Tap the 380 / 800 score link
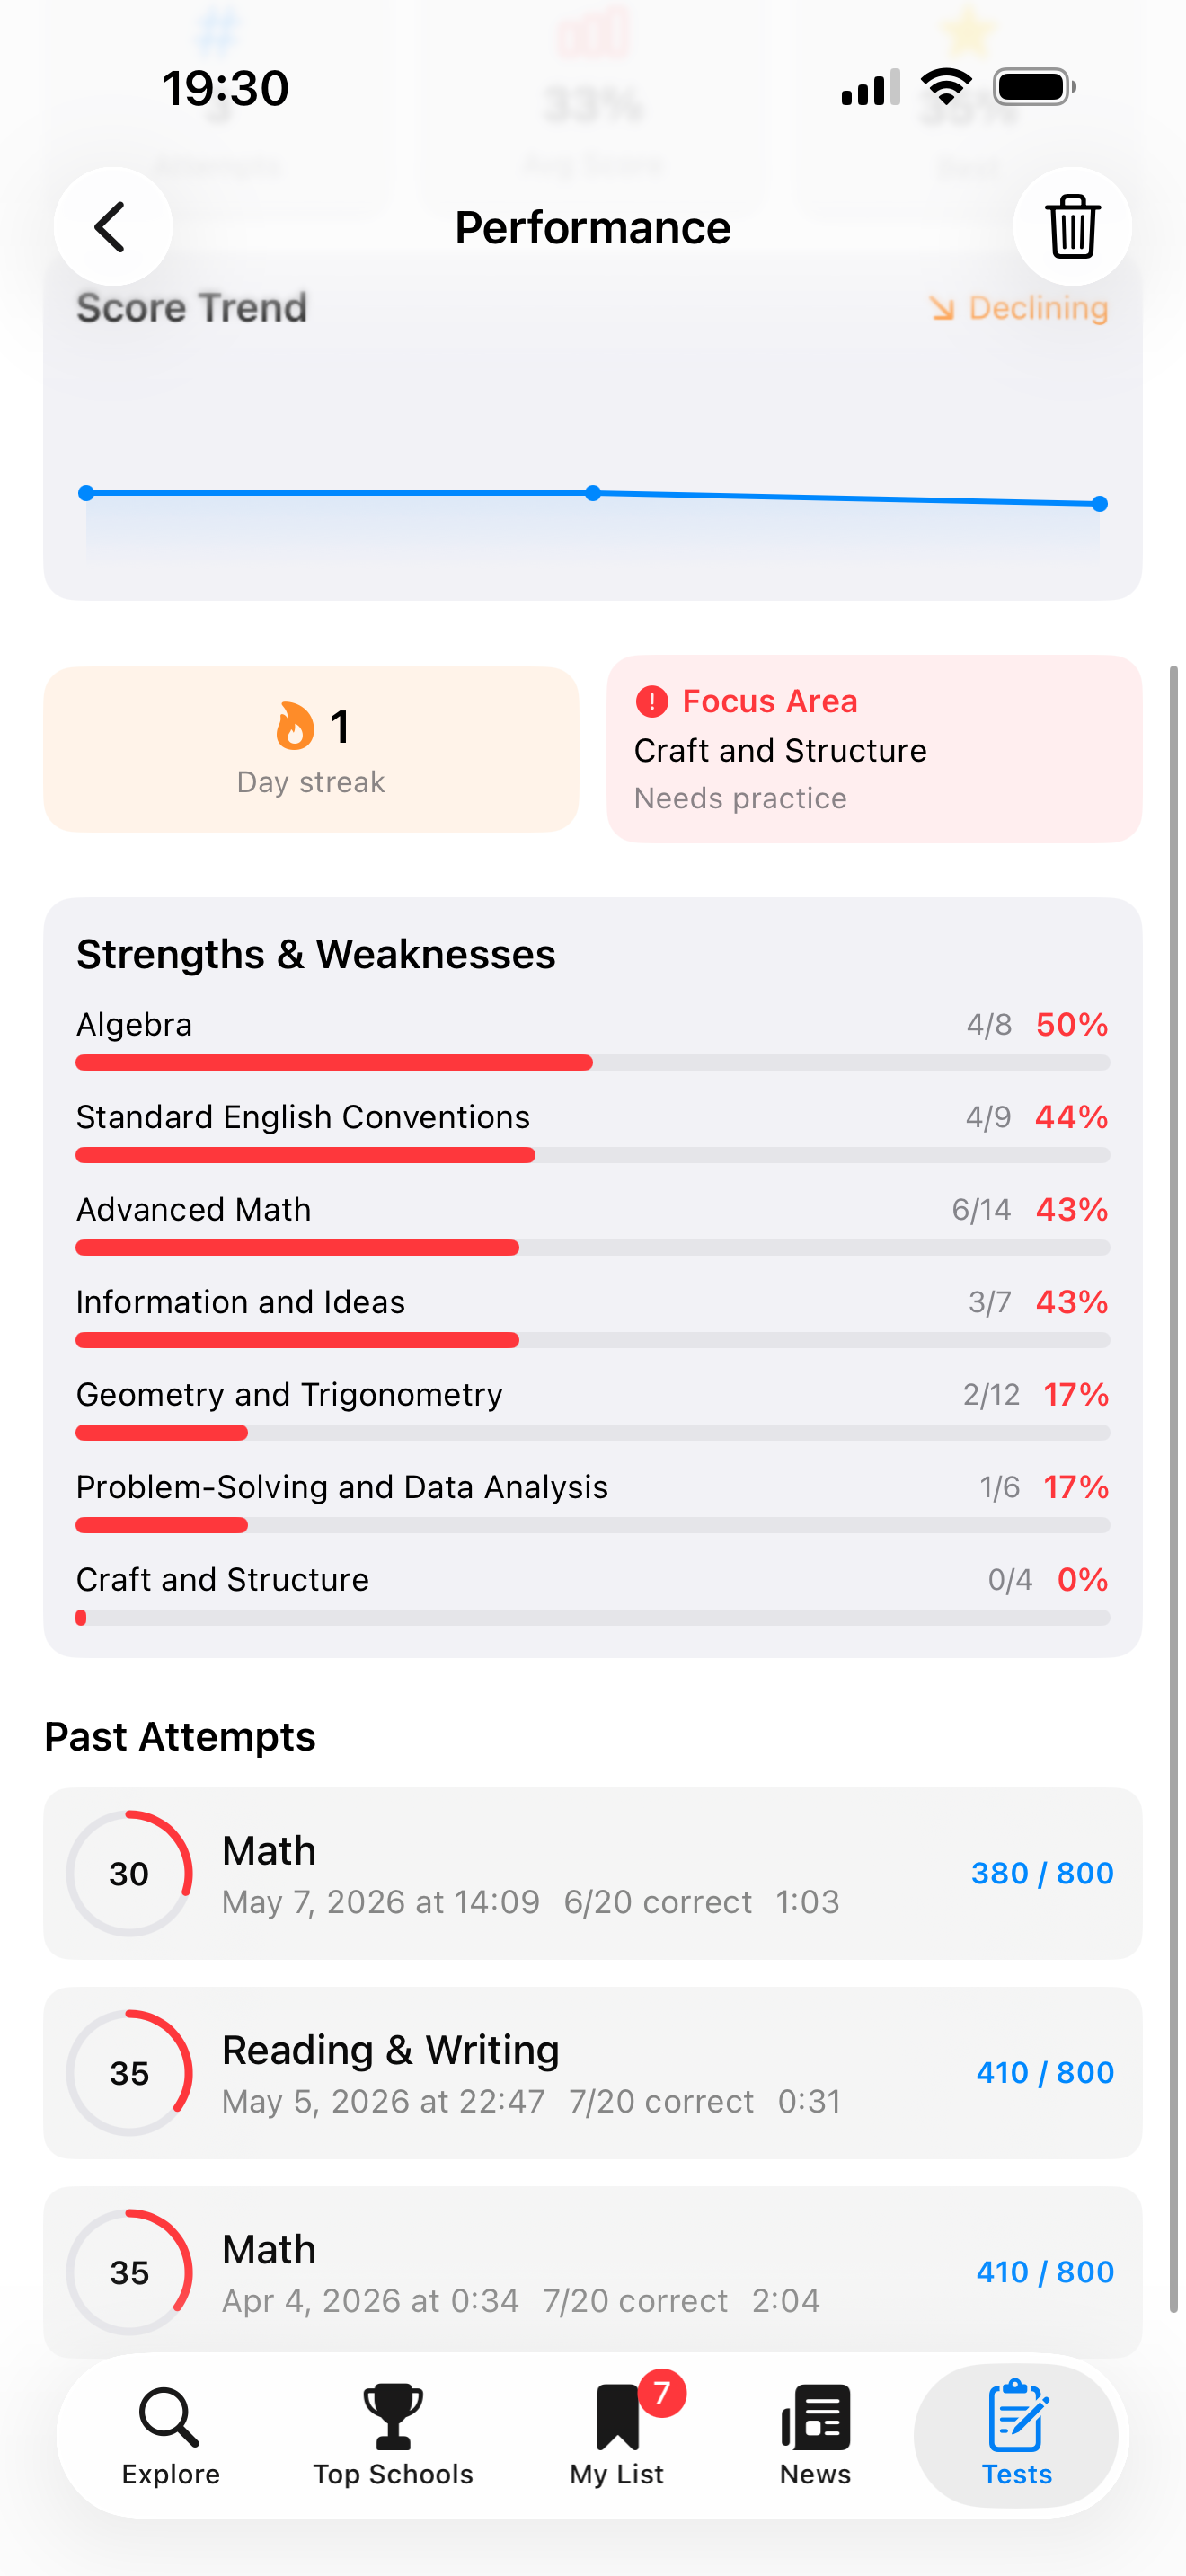1186x2576 pixels. click(1042, 1873)
